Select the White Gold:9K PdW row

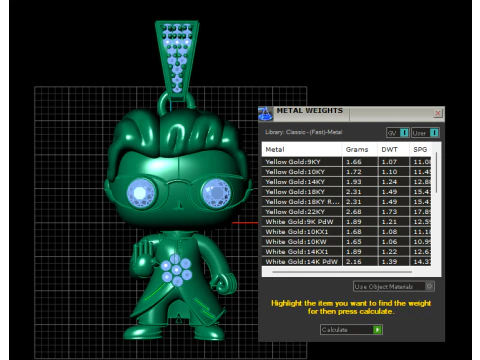pos(346,222)
